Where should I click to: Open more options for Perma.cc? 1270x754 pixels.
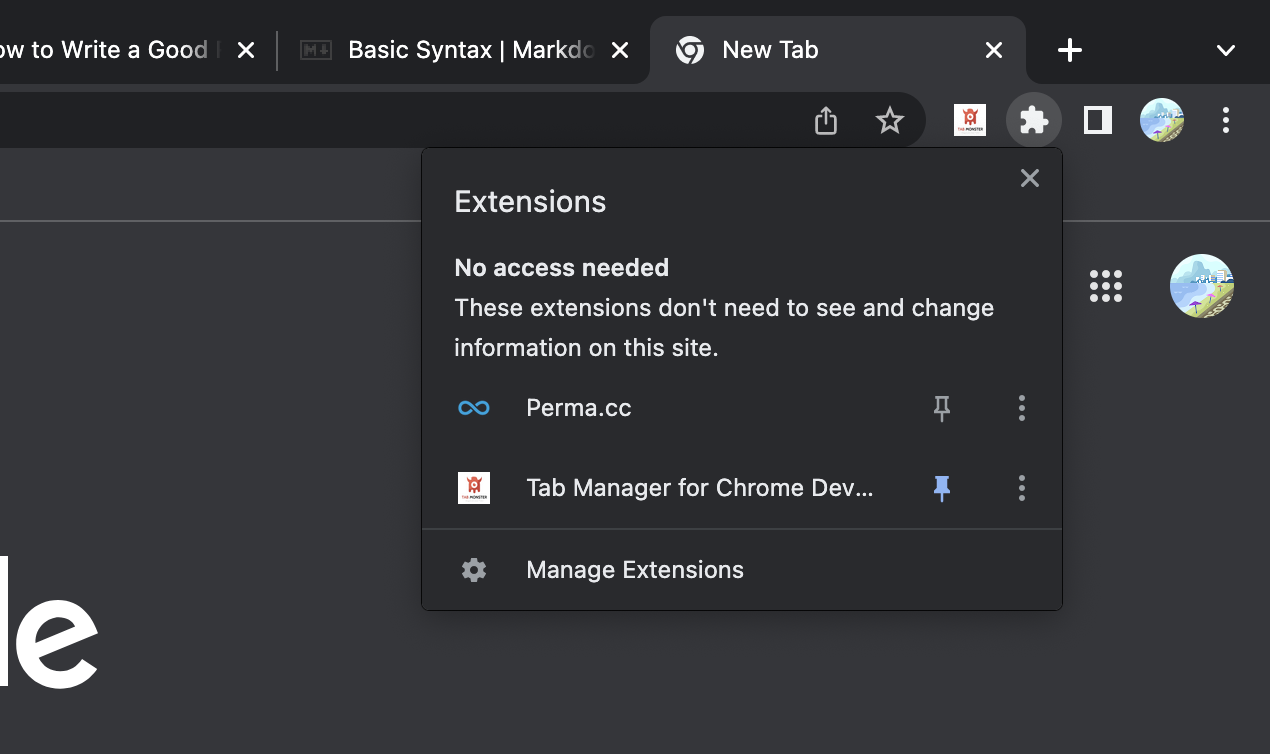coord(1021,408)
